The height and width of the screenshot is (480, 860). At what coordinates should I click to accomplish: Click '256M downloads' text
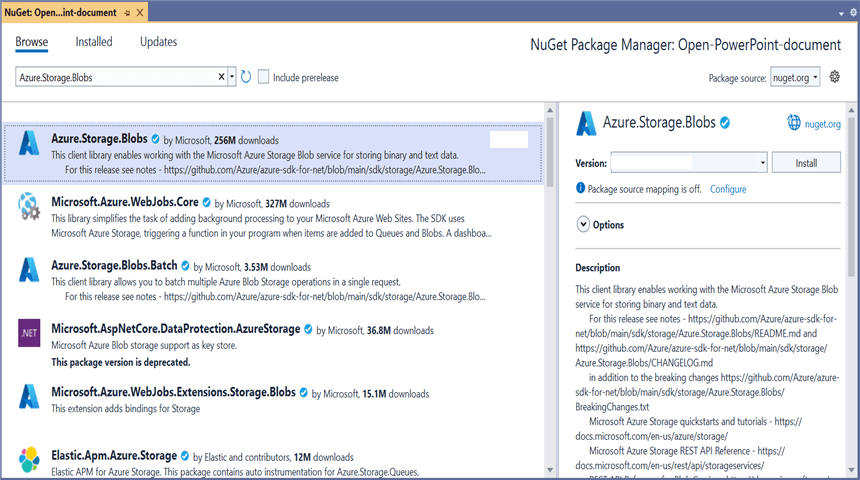click(246, 140)
